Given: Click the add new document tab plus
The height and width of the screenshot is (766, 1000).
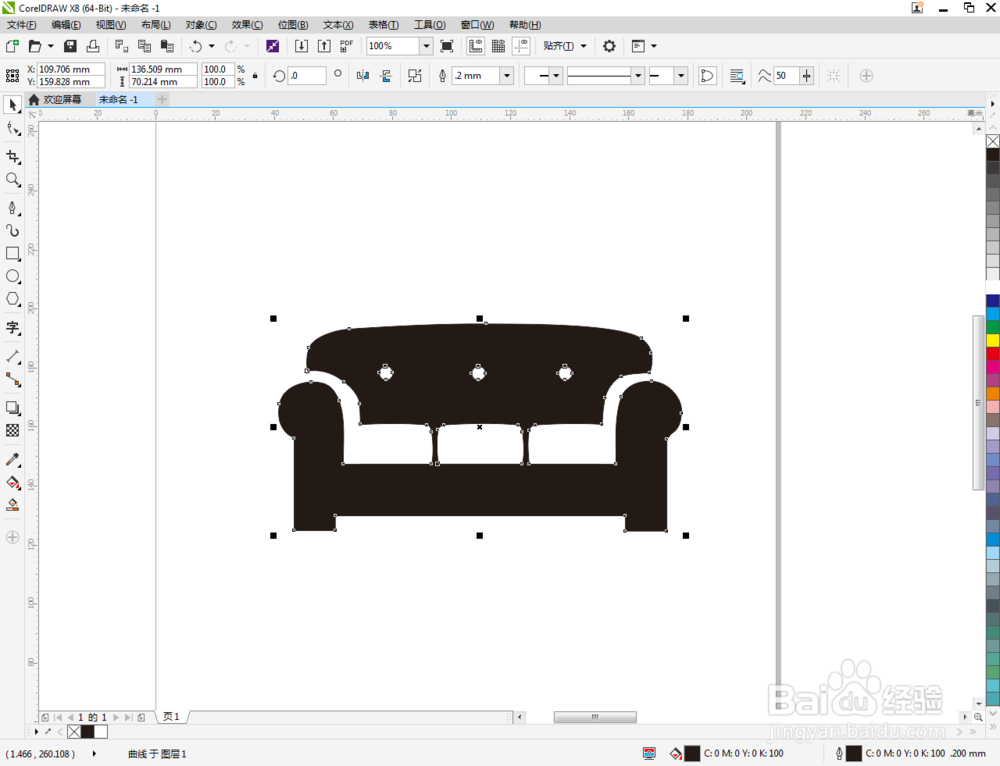Looking at the screenshot, I should pos(162,99).
